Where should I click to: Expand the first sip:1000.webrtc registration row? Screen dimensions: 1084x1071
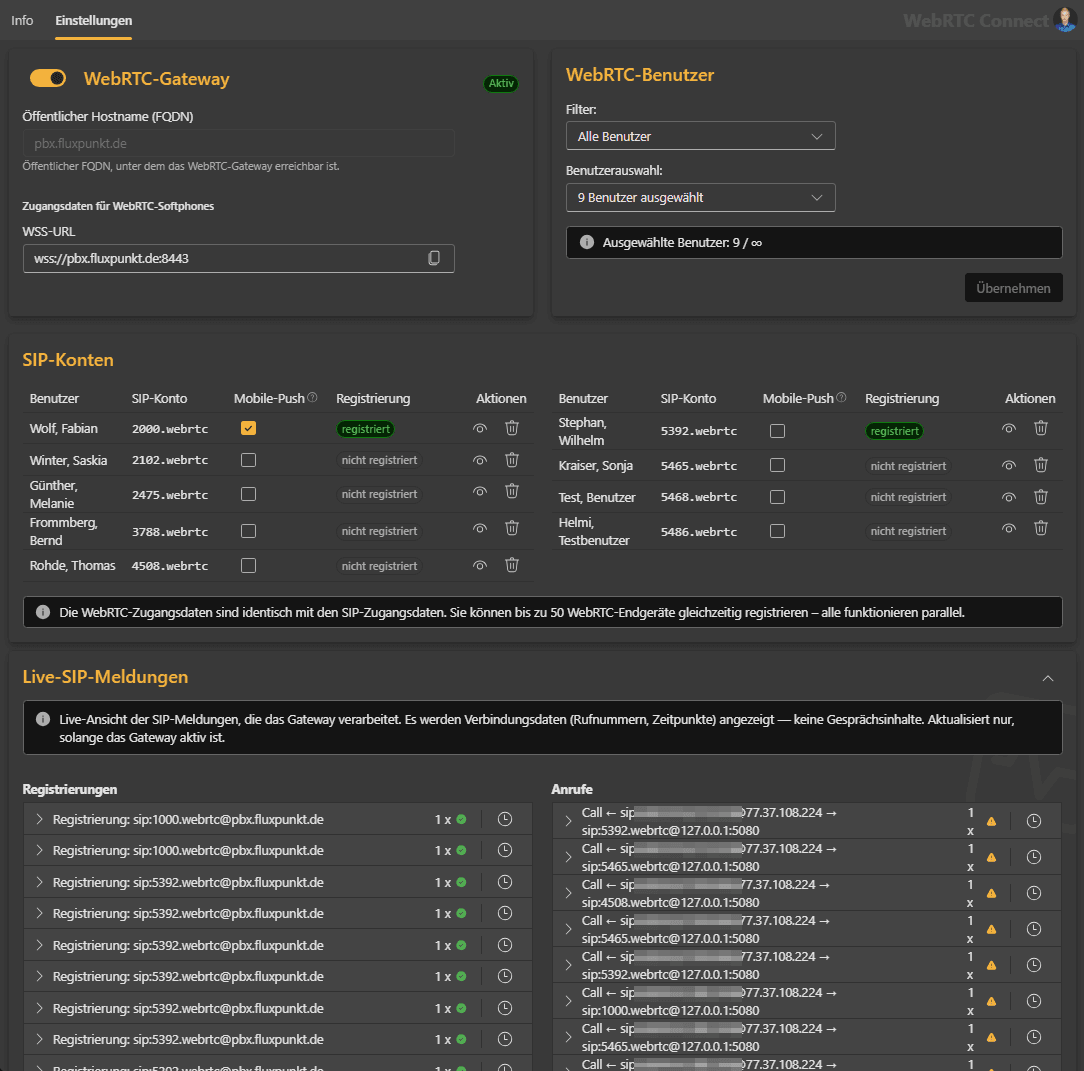39,819
